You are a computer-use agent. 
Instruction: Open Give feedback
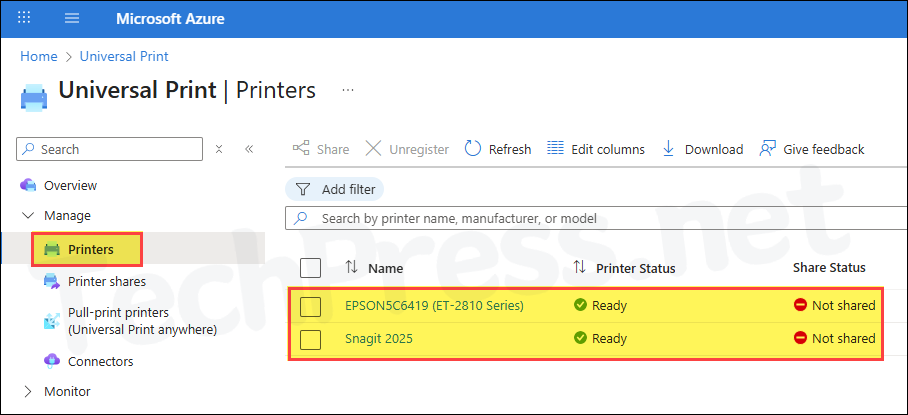click(x=811, y=149)
